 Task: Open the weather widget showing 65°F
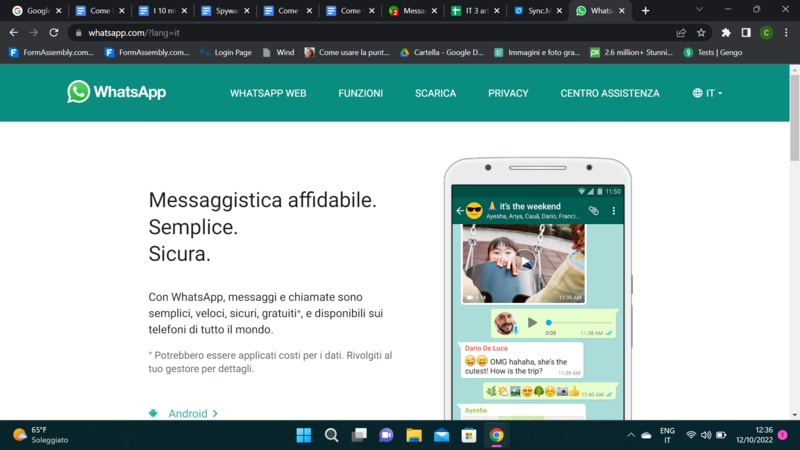coord(41,435)
